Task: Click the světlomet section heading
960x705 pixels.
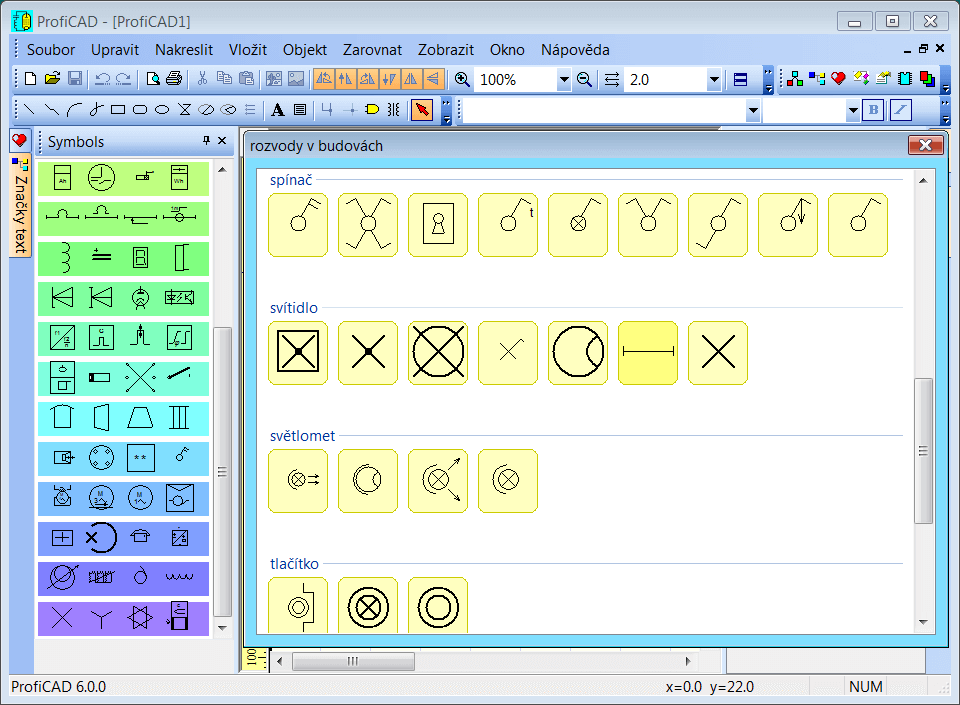Action: point(302,436)
